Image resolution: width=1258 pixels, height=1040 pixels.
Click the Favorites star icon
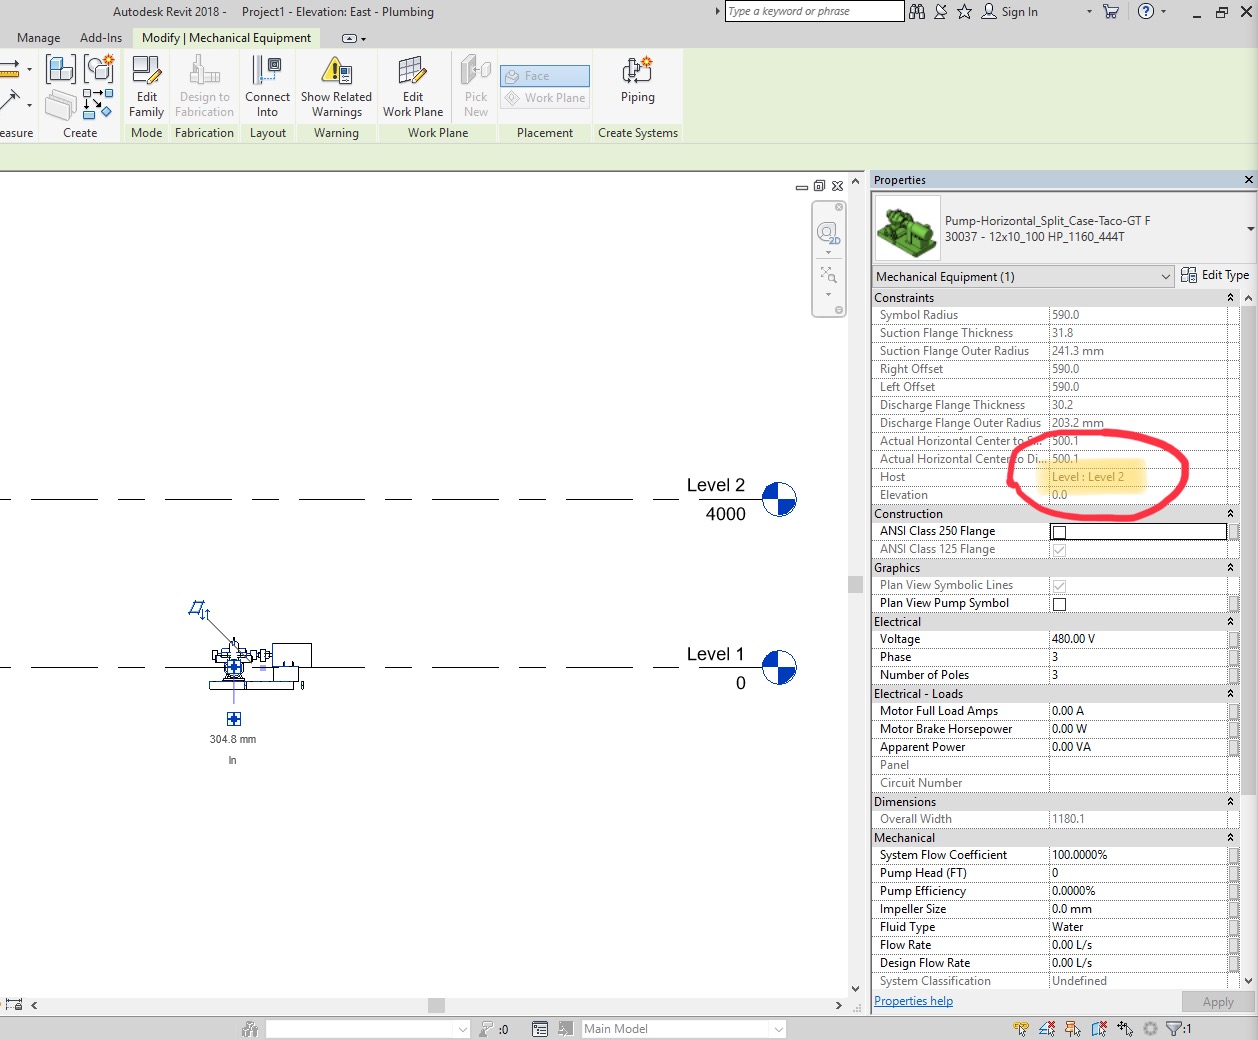click(964, 12)
